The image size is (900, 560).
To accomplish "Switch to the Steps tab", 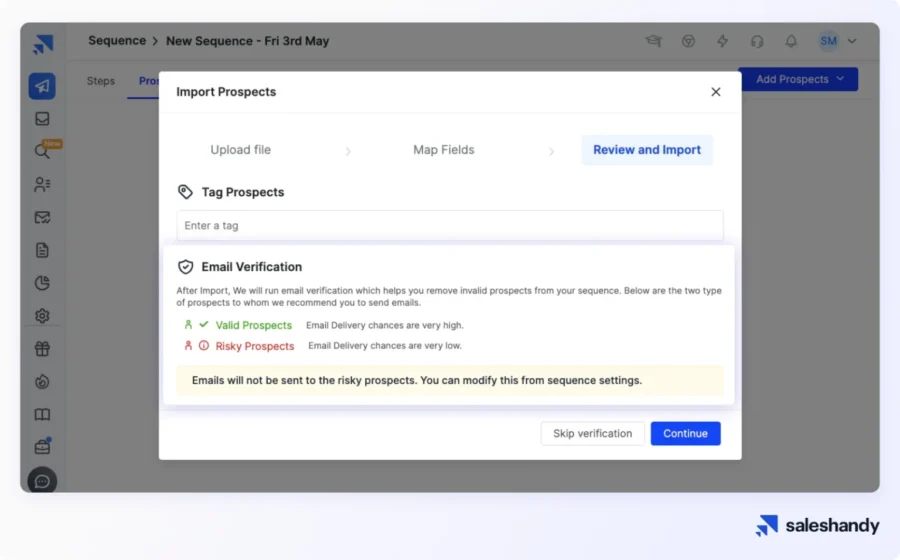I will 101,81.
